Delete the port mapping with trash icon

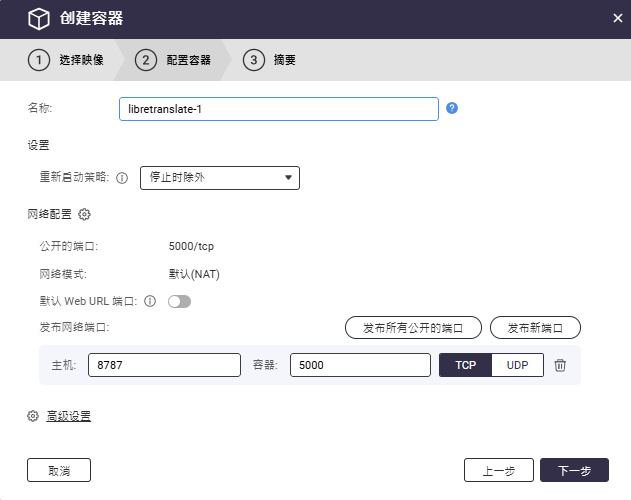tap(560, 366)
